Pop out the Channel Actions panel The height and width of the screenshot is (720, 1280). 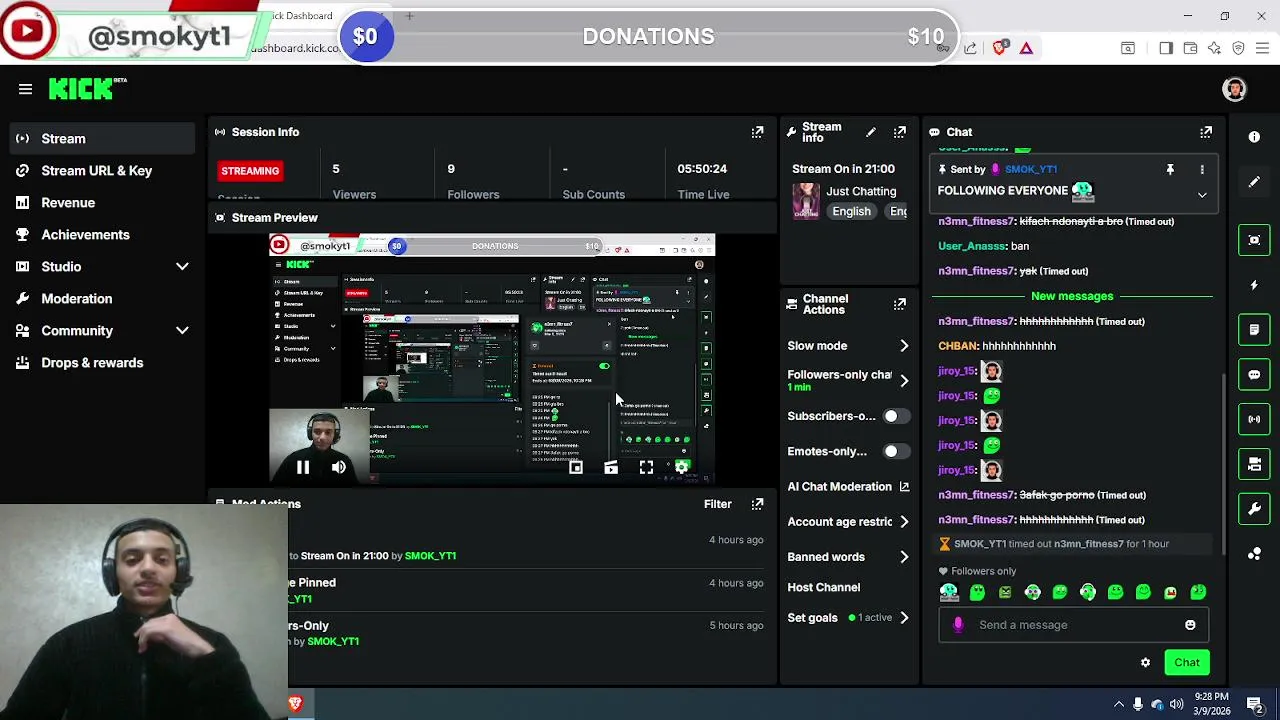900,304
